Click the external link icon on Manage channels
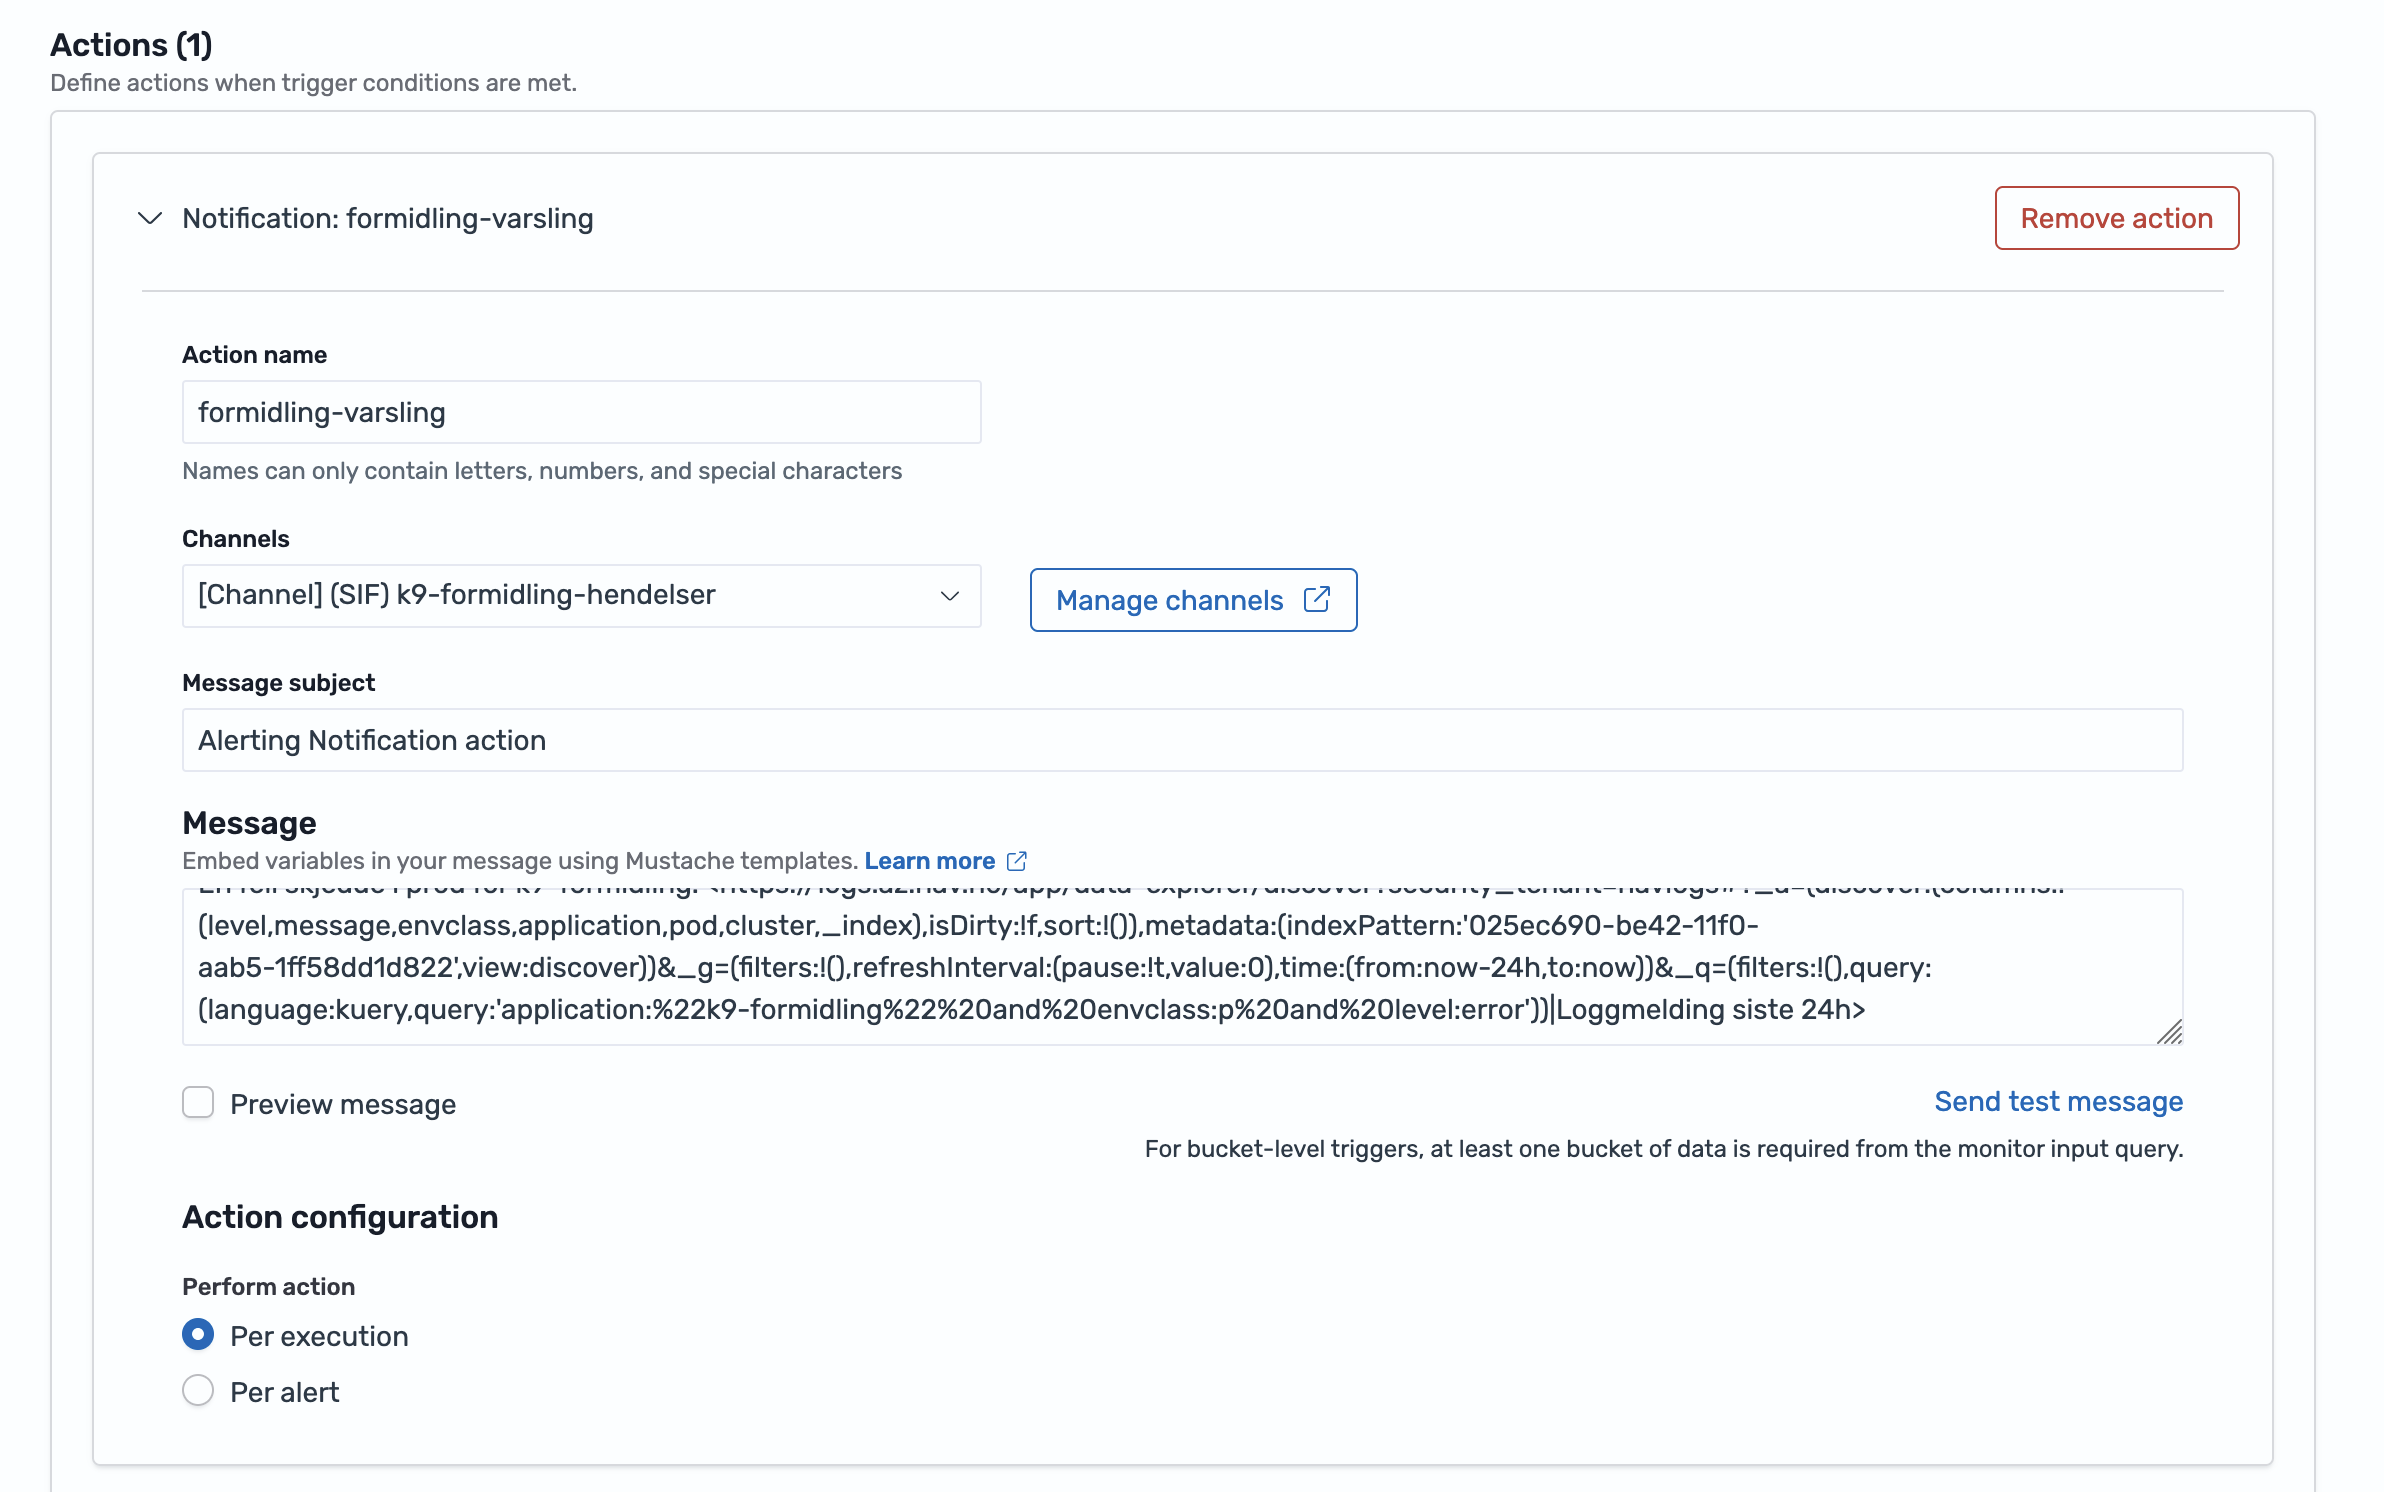Image resolution: width=2384 pixels, height=1492 pixels. click(1318, 600)
